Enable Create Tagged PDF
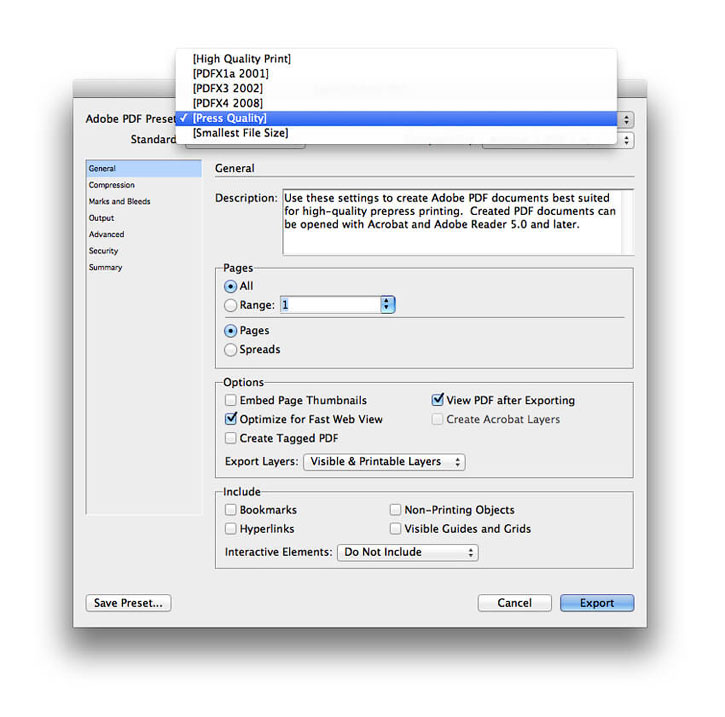 click(x=230, y=438)
